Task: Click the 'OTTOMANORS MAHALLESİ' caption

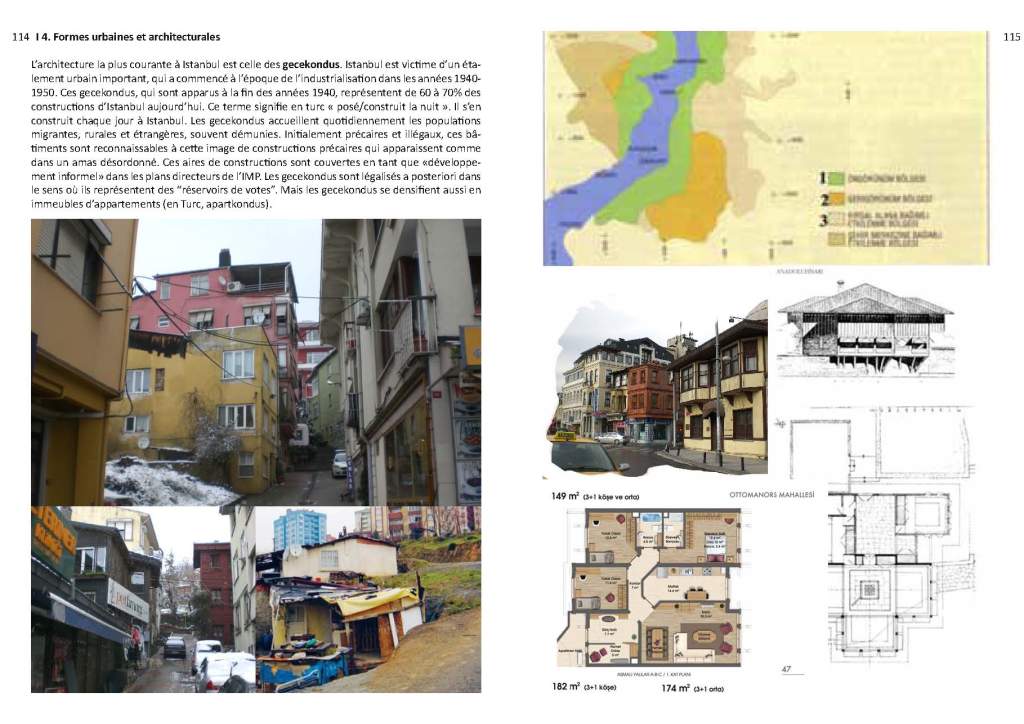Action: pos(773,495)
